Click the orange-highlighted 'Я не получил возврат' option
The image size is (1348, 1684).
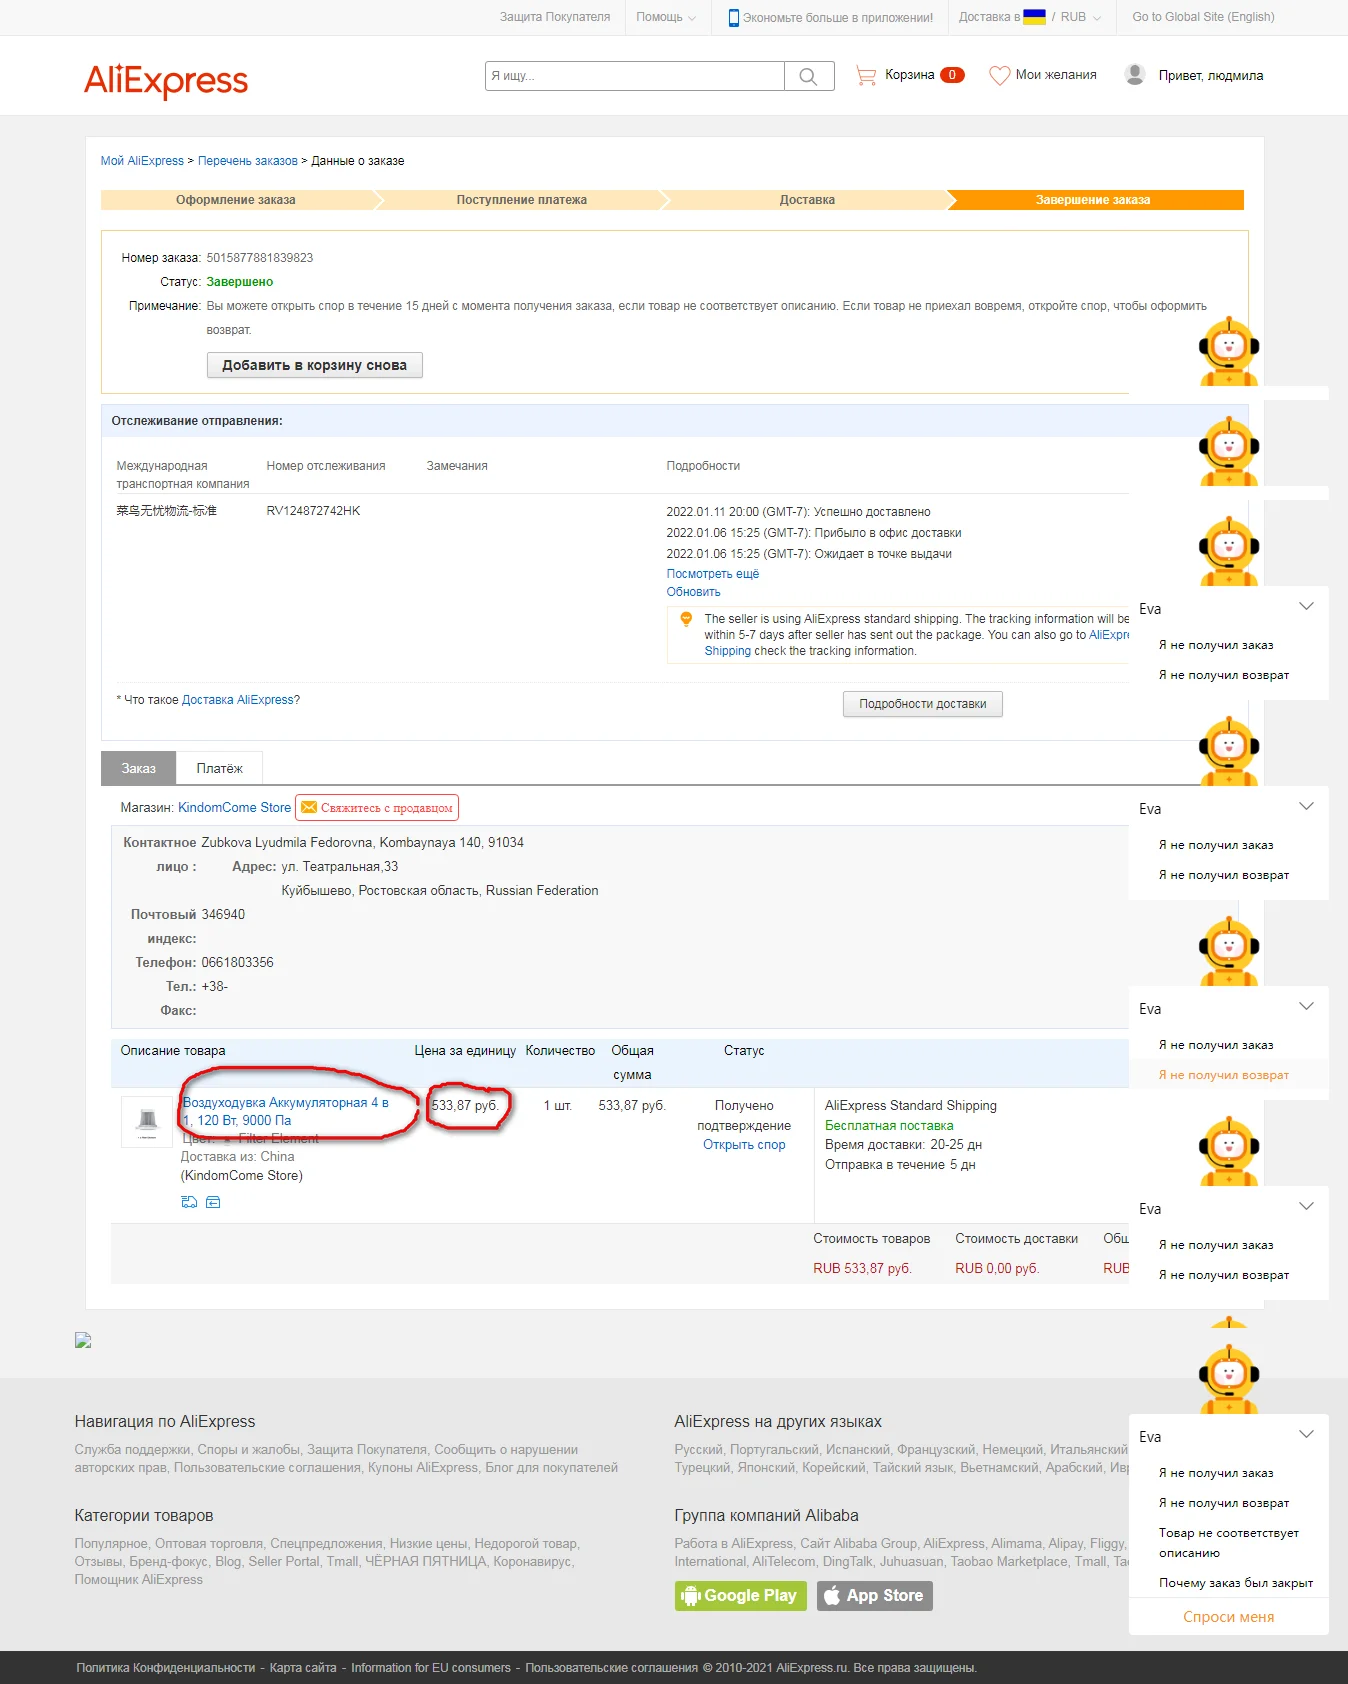[x=1224, y=1075]
